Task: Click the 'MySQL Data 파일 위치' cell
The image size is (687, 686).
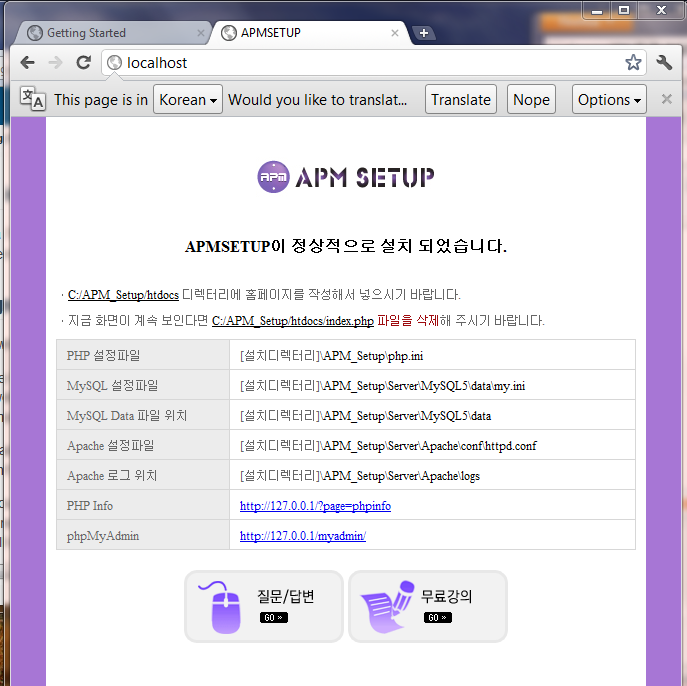Action: point(143,415)
